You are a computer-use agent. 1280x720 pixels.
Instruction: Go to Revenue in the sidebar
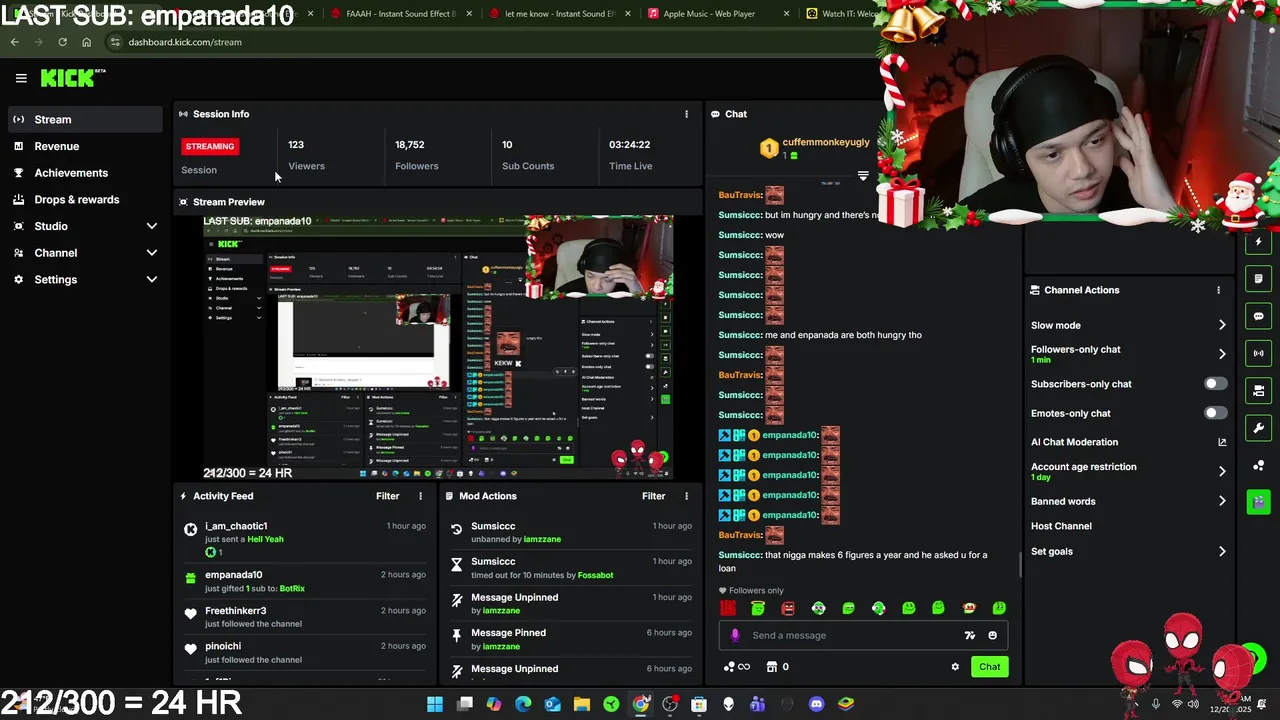(86, 146)
